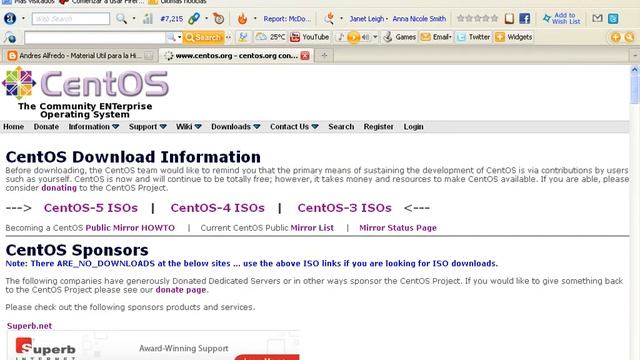This screenshot has width=640, height=360.
Task: Click the globe magnifier icon on second toolbar
Action: pyautogui.click(x=10, y=38)
